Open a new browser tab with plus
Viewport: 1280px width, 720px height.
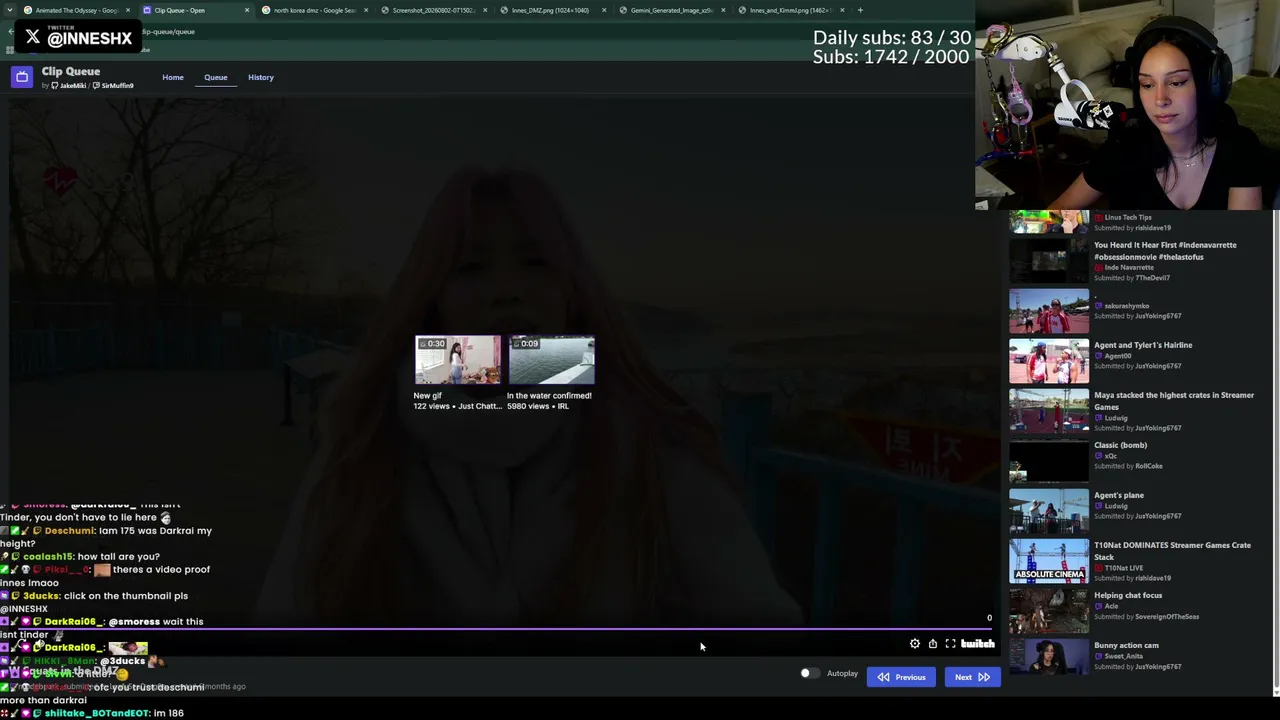click(x=860, y=10)
